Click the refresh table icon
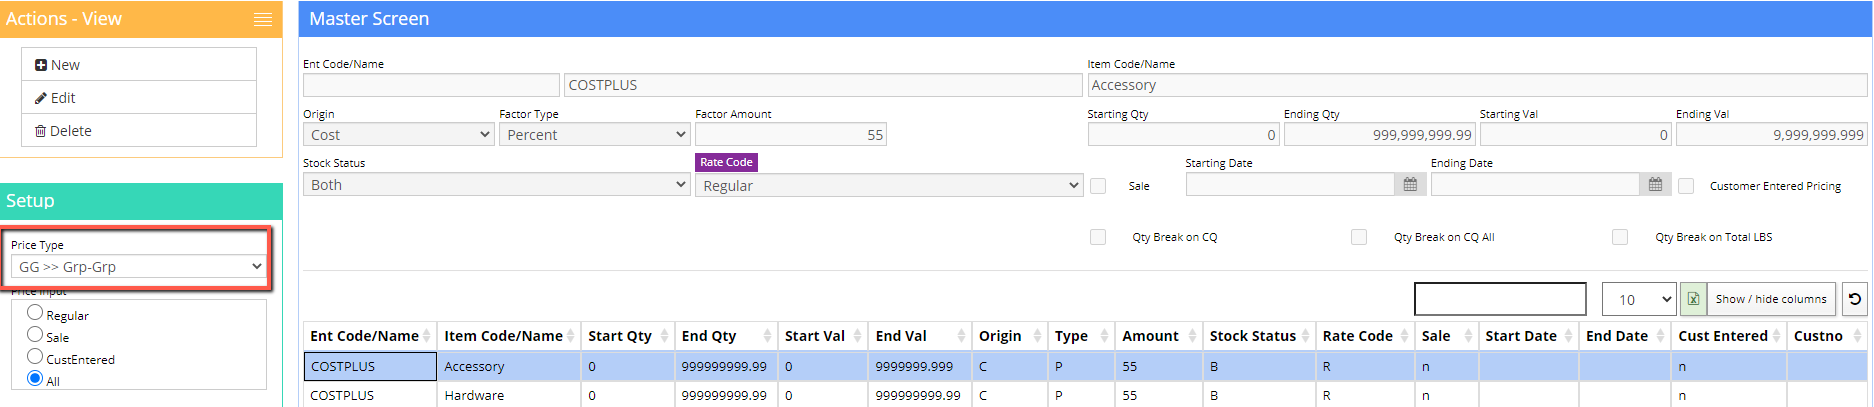The height and width of the screenshot is (407, 1874). point(1854,299)
